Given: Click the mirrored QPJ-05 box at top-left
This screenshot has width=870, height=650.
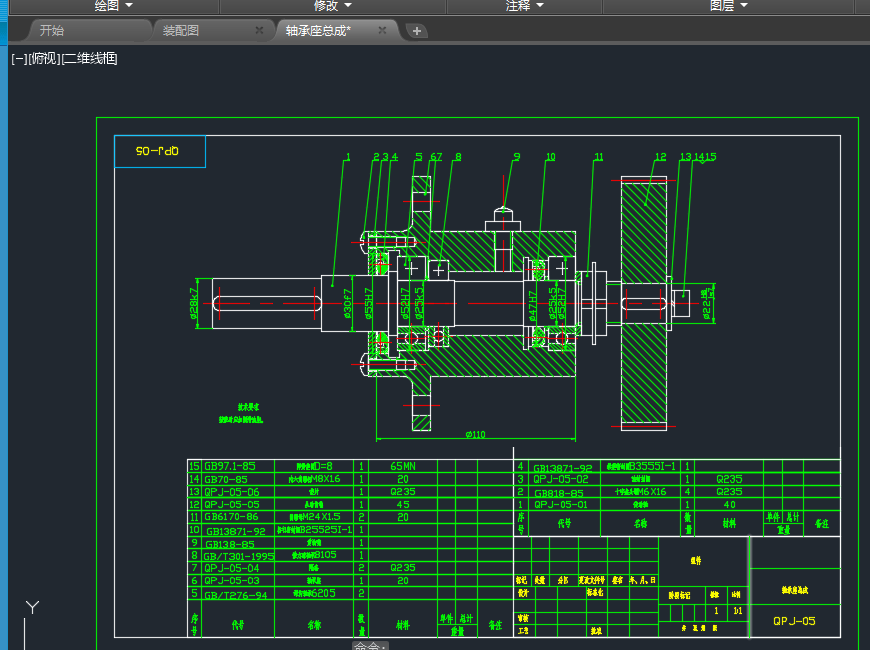Looking at the screenshot, I should click(x=159, y=151).
